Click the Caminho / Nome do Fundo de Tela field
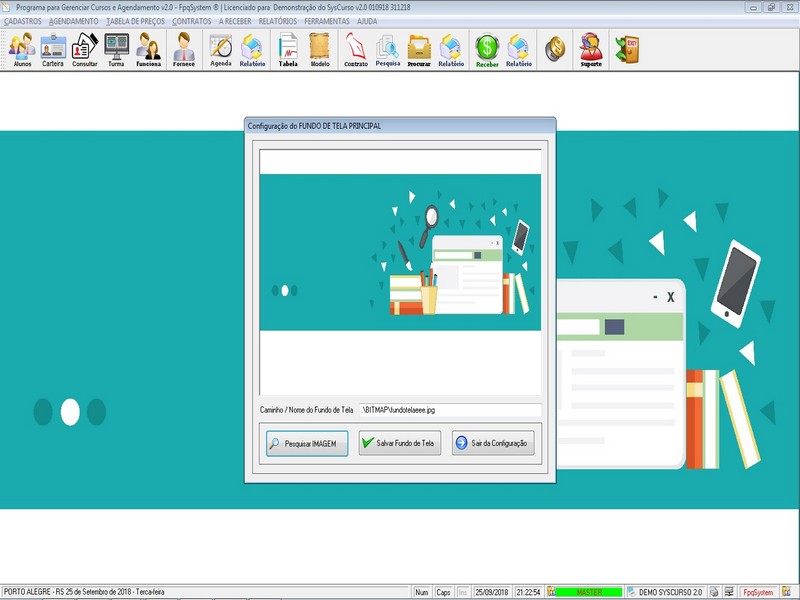The image size is (800, 600). pyautogui.click(x=450, y=410)
